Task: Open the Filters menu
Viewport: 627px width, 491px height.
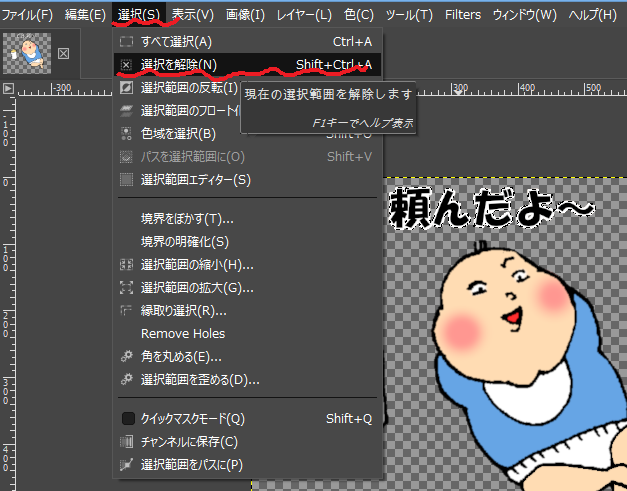Action: point(463,15)
